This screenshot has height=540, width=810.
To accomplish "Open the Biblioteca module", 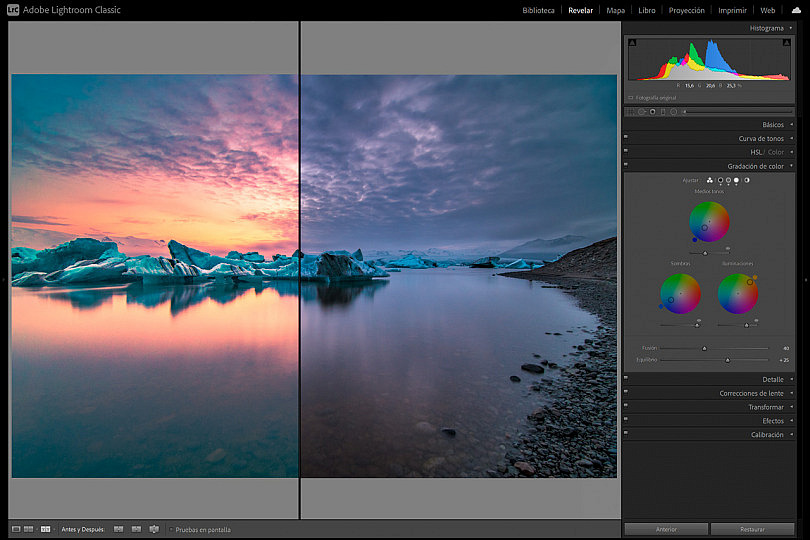I will tap(538, 10).
